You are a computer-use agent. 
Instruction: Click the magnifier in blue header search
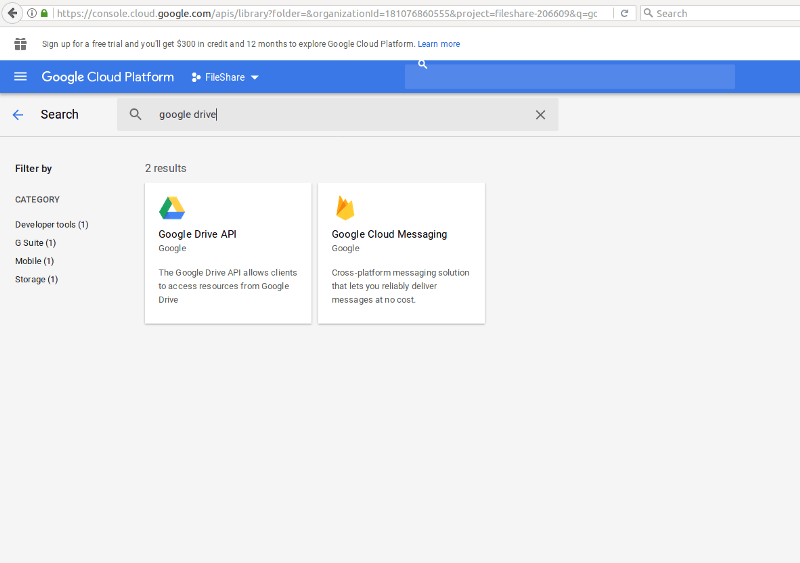pyautogui.click(x=422, y=64)
